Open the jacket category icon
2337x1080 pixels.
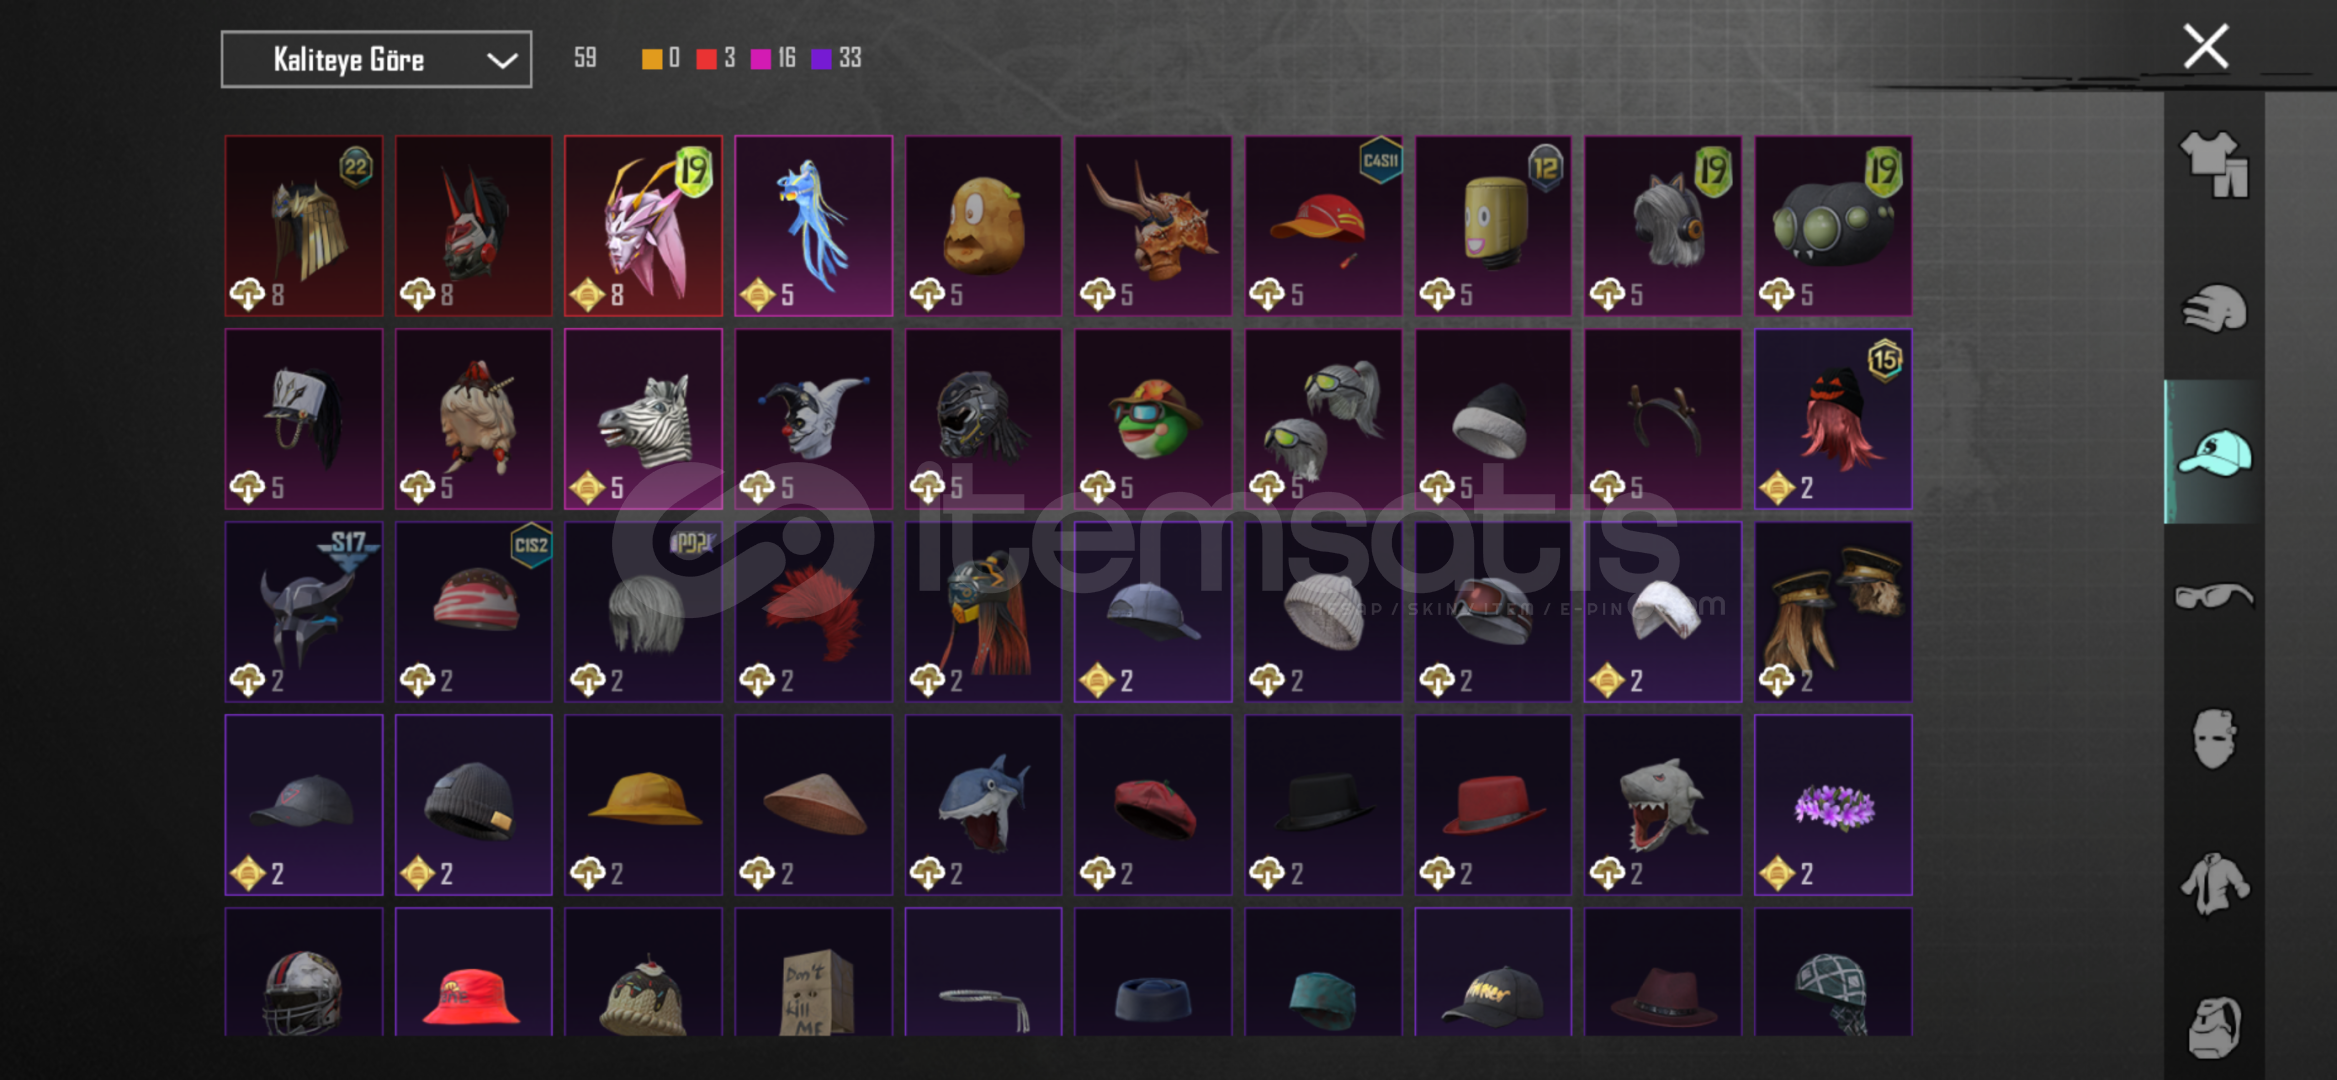2214,883
